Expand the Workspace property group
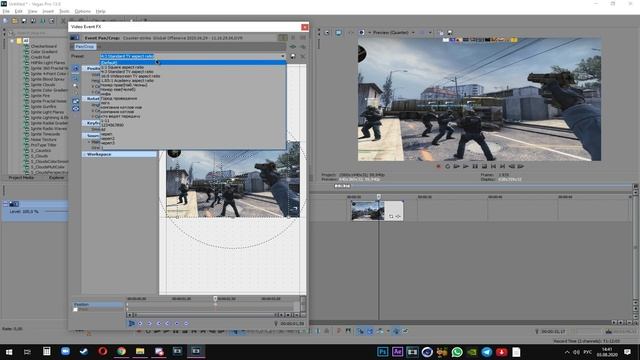The width and height of the screenshot is (640, 360). [x=84, y=154]
